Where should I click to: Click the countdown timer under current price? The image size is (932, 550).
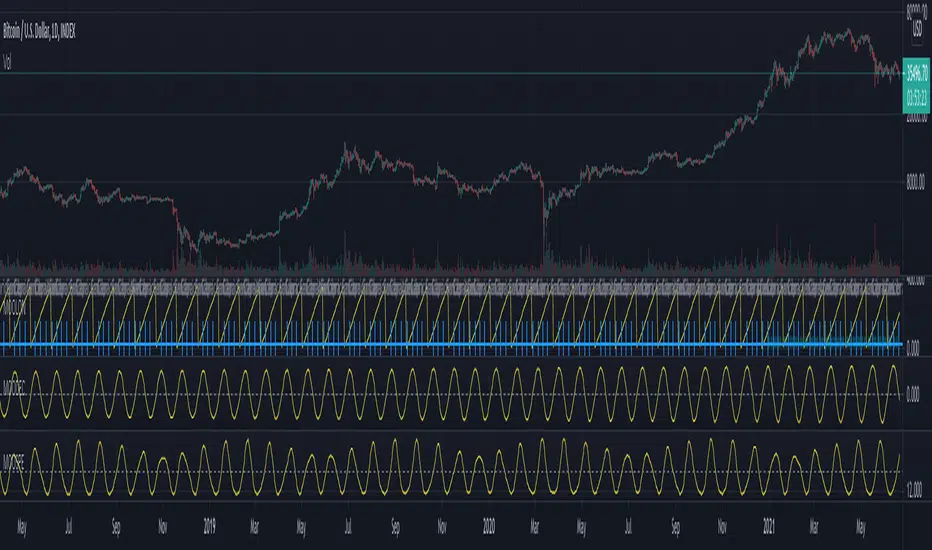pos(916,95)
